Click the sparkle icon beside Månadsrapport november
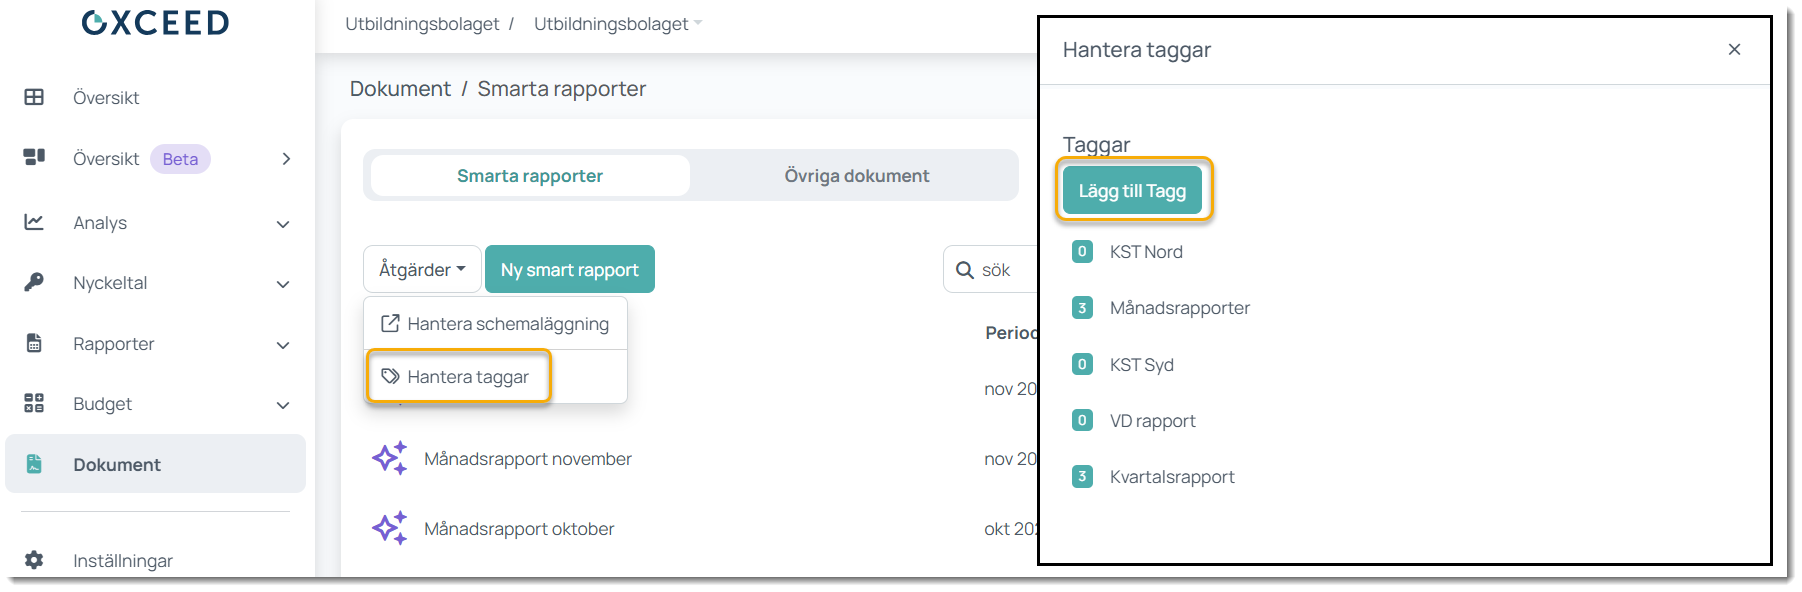This screenshot has height=592, width=1802. tap(390, 458)
